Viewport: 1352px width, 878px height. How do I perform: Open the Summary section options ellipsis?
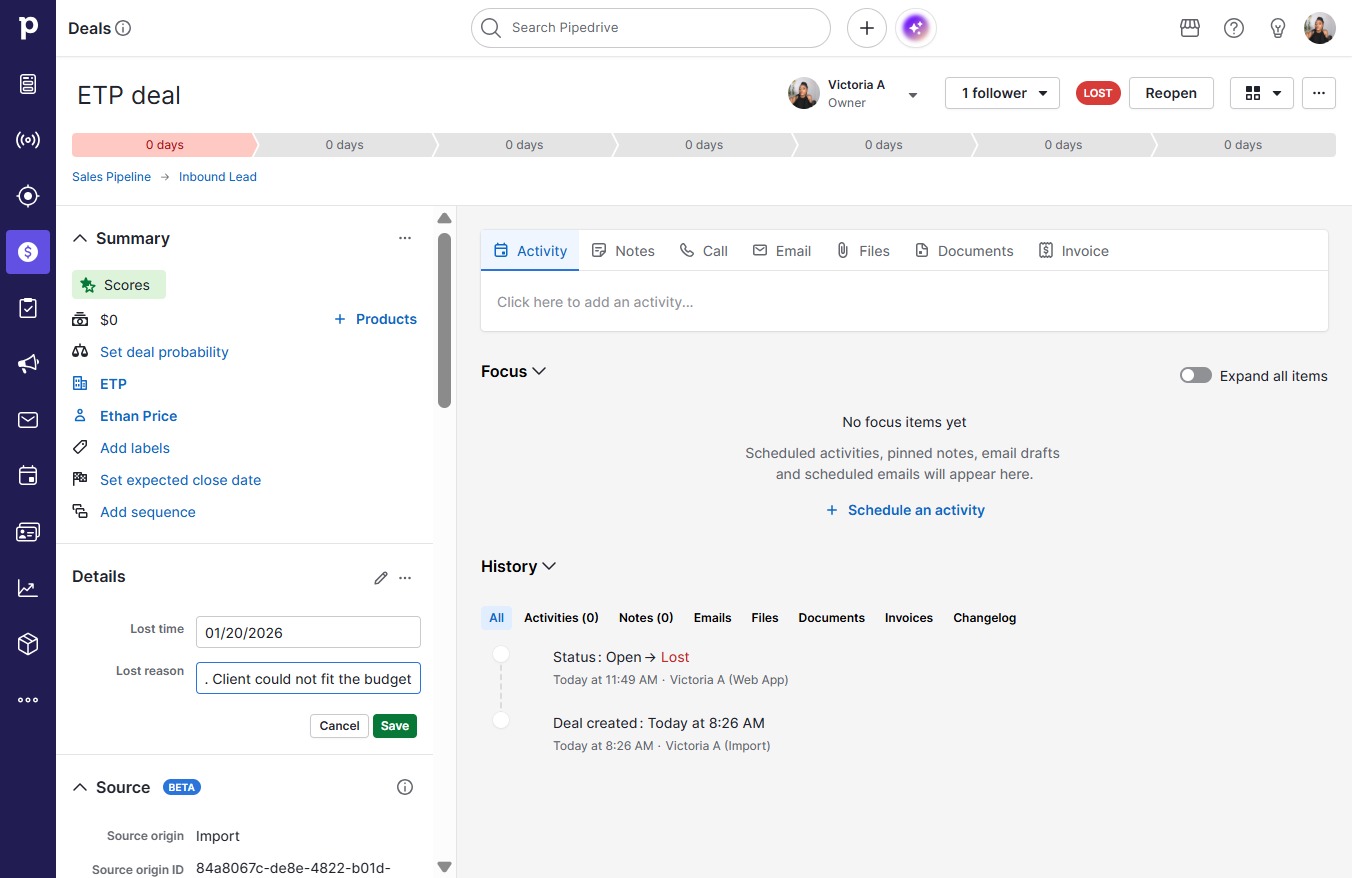coord(405,238)
